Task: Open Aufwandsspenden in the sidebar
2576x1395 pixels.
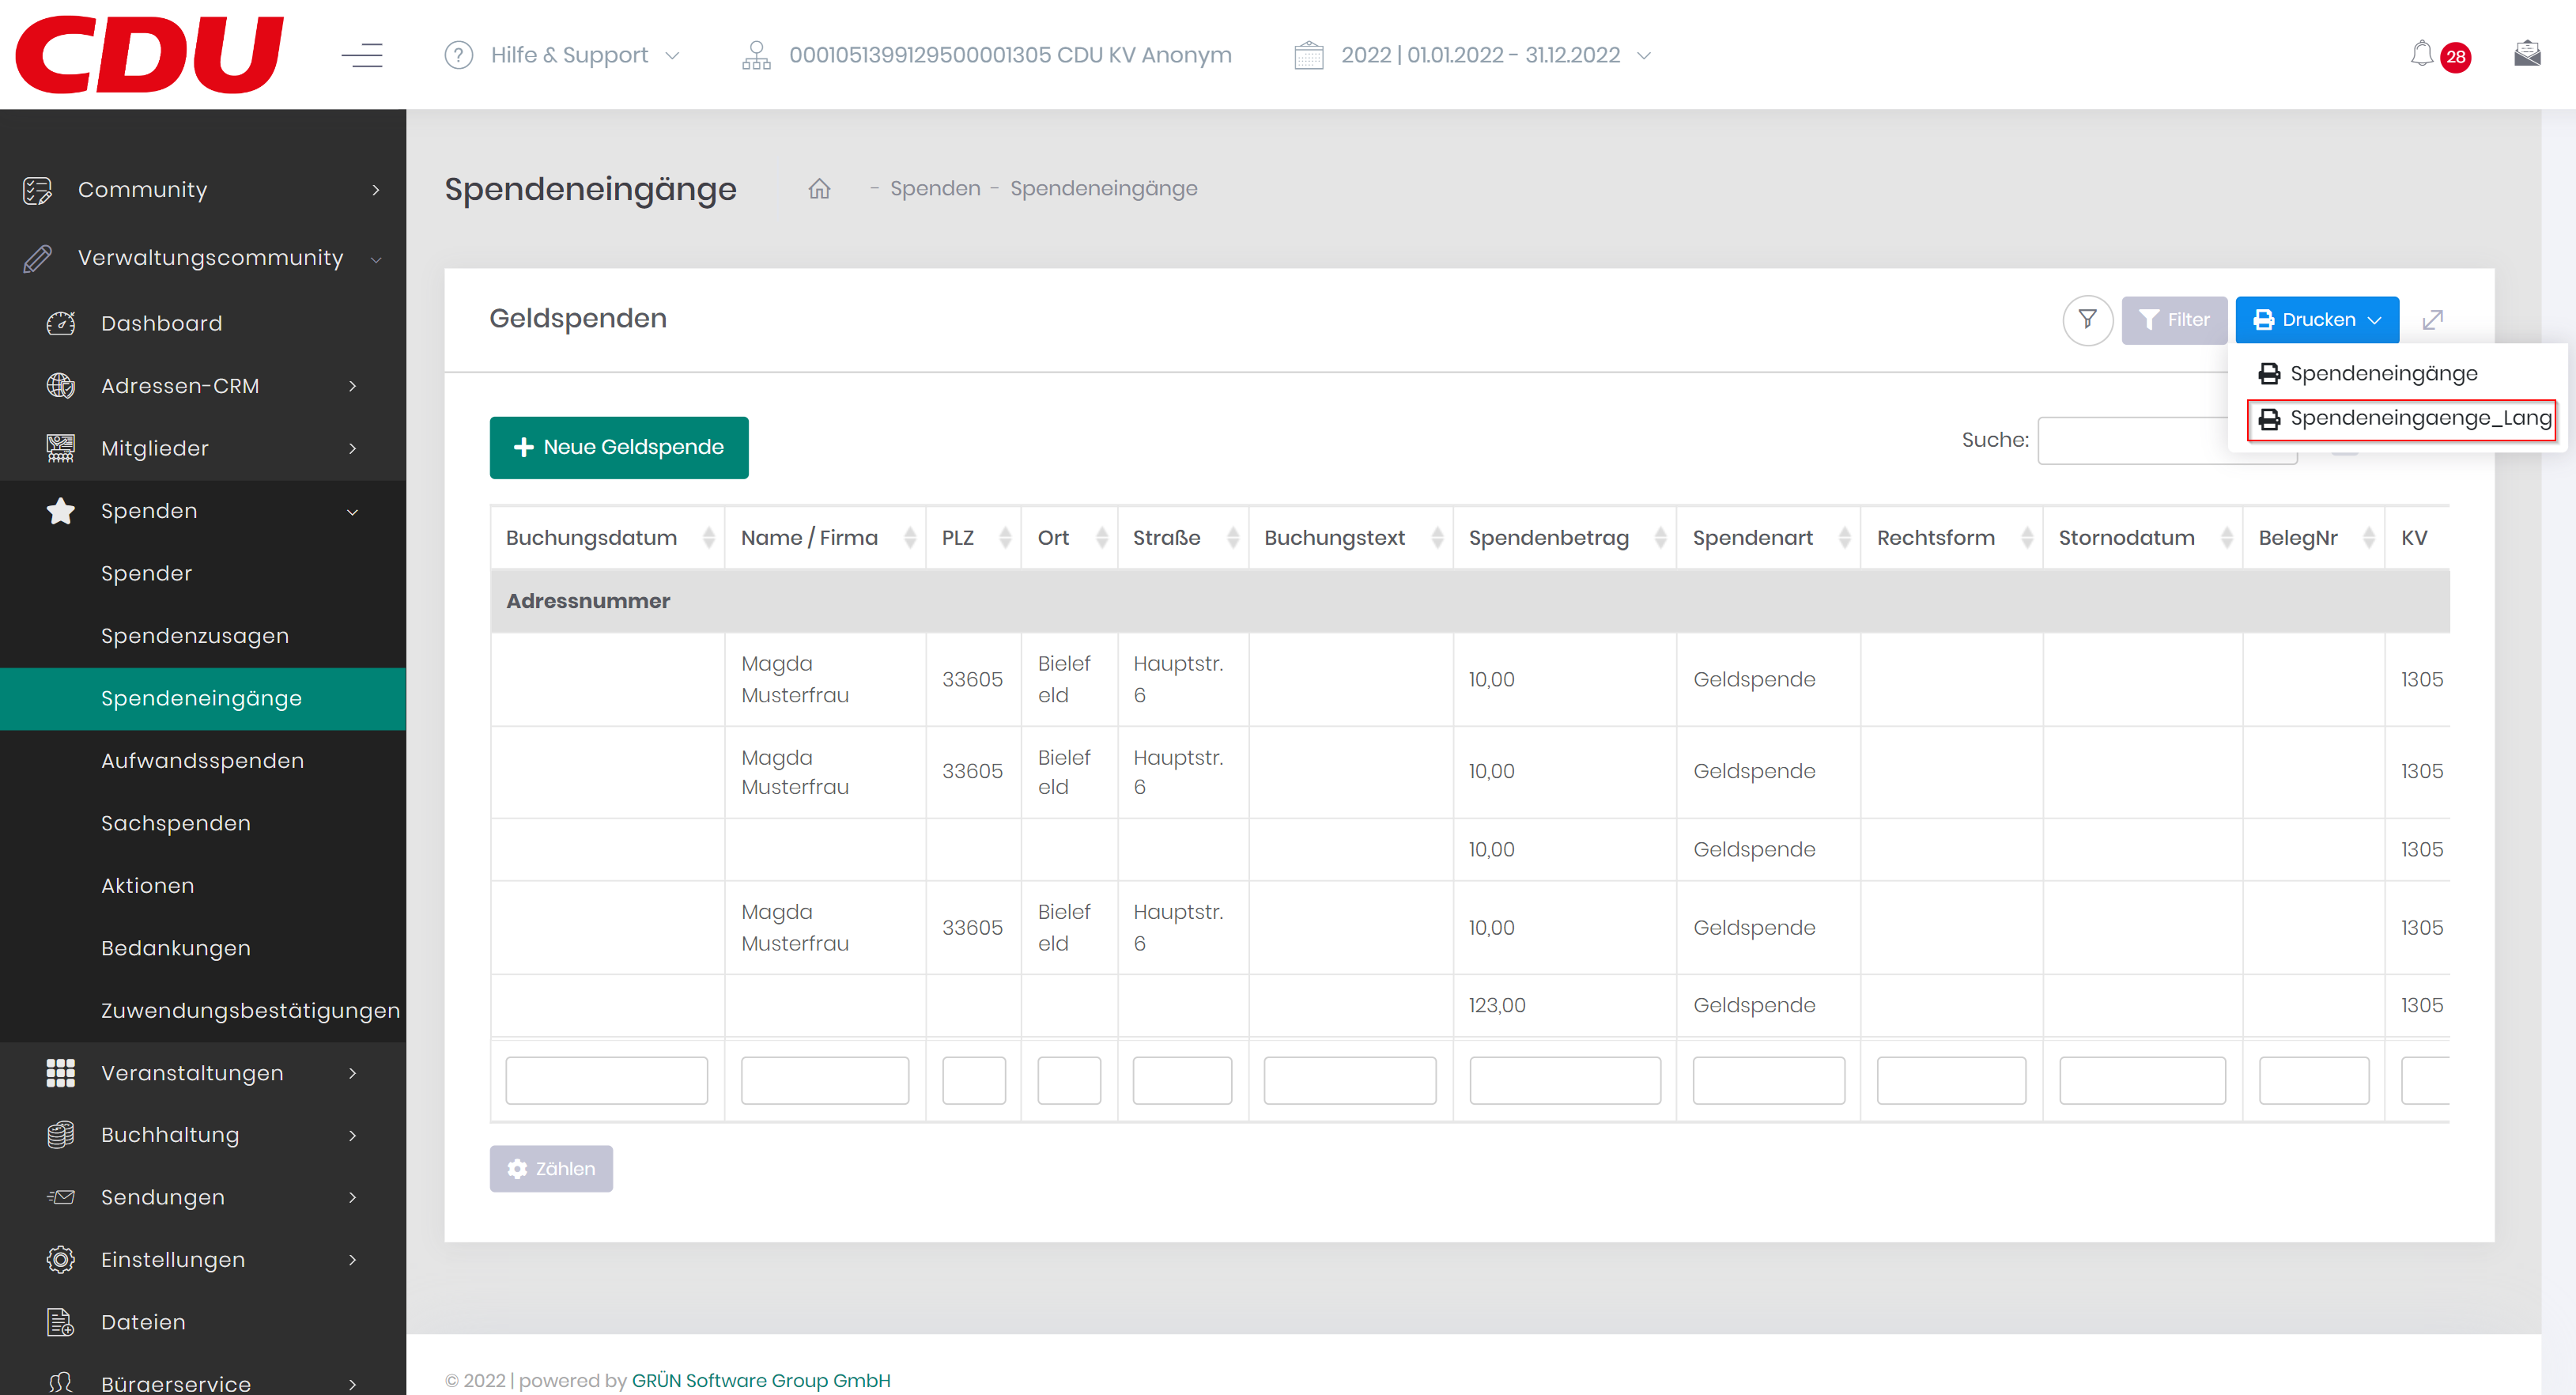Action: (202, 761)
